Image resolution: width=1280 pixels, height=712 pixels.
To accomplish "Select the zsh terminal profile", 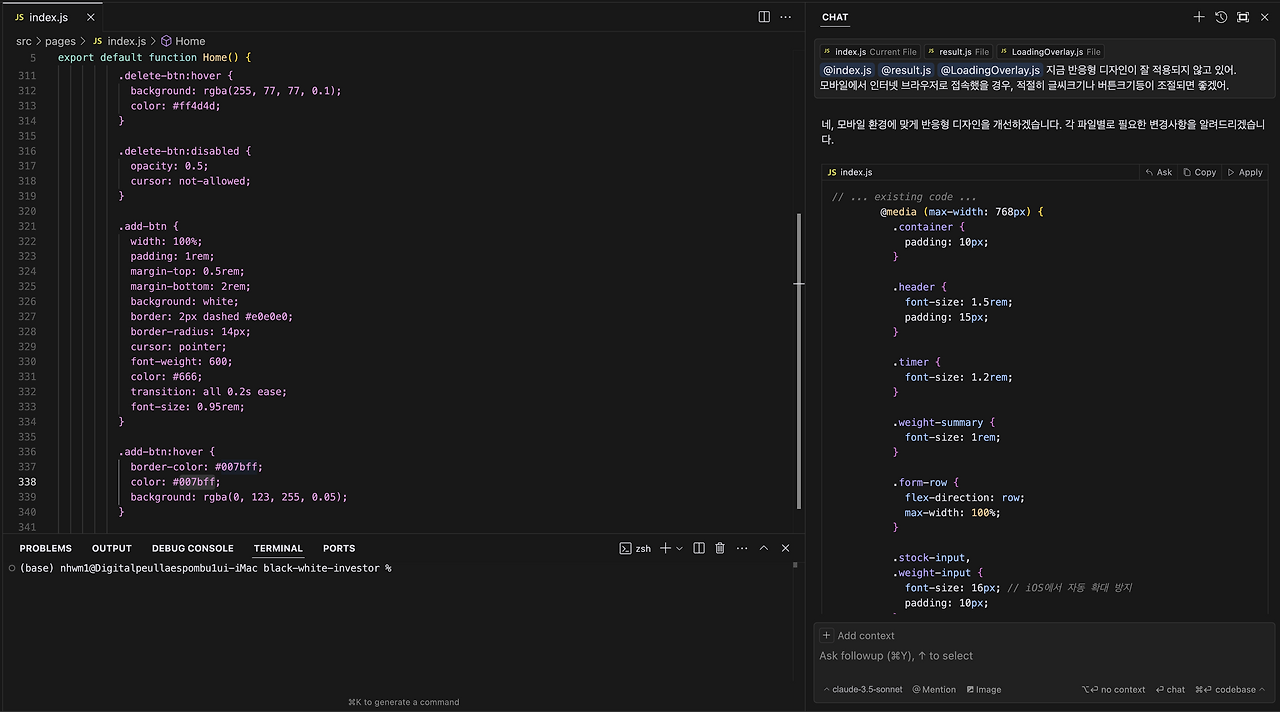I will click(x=635, y=548).
